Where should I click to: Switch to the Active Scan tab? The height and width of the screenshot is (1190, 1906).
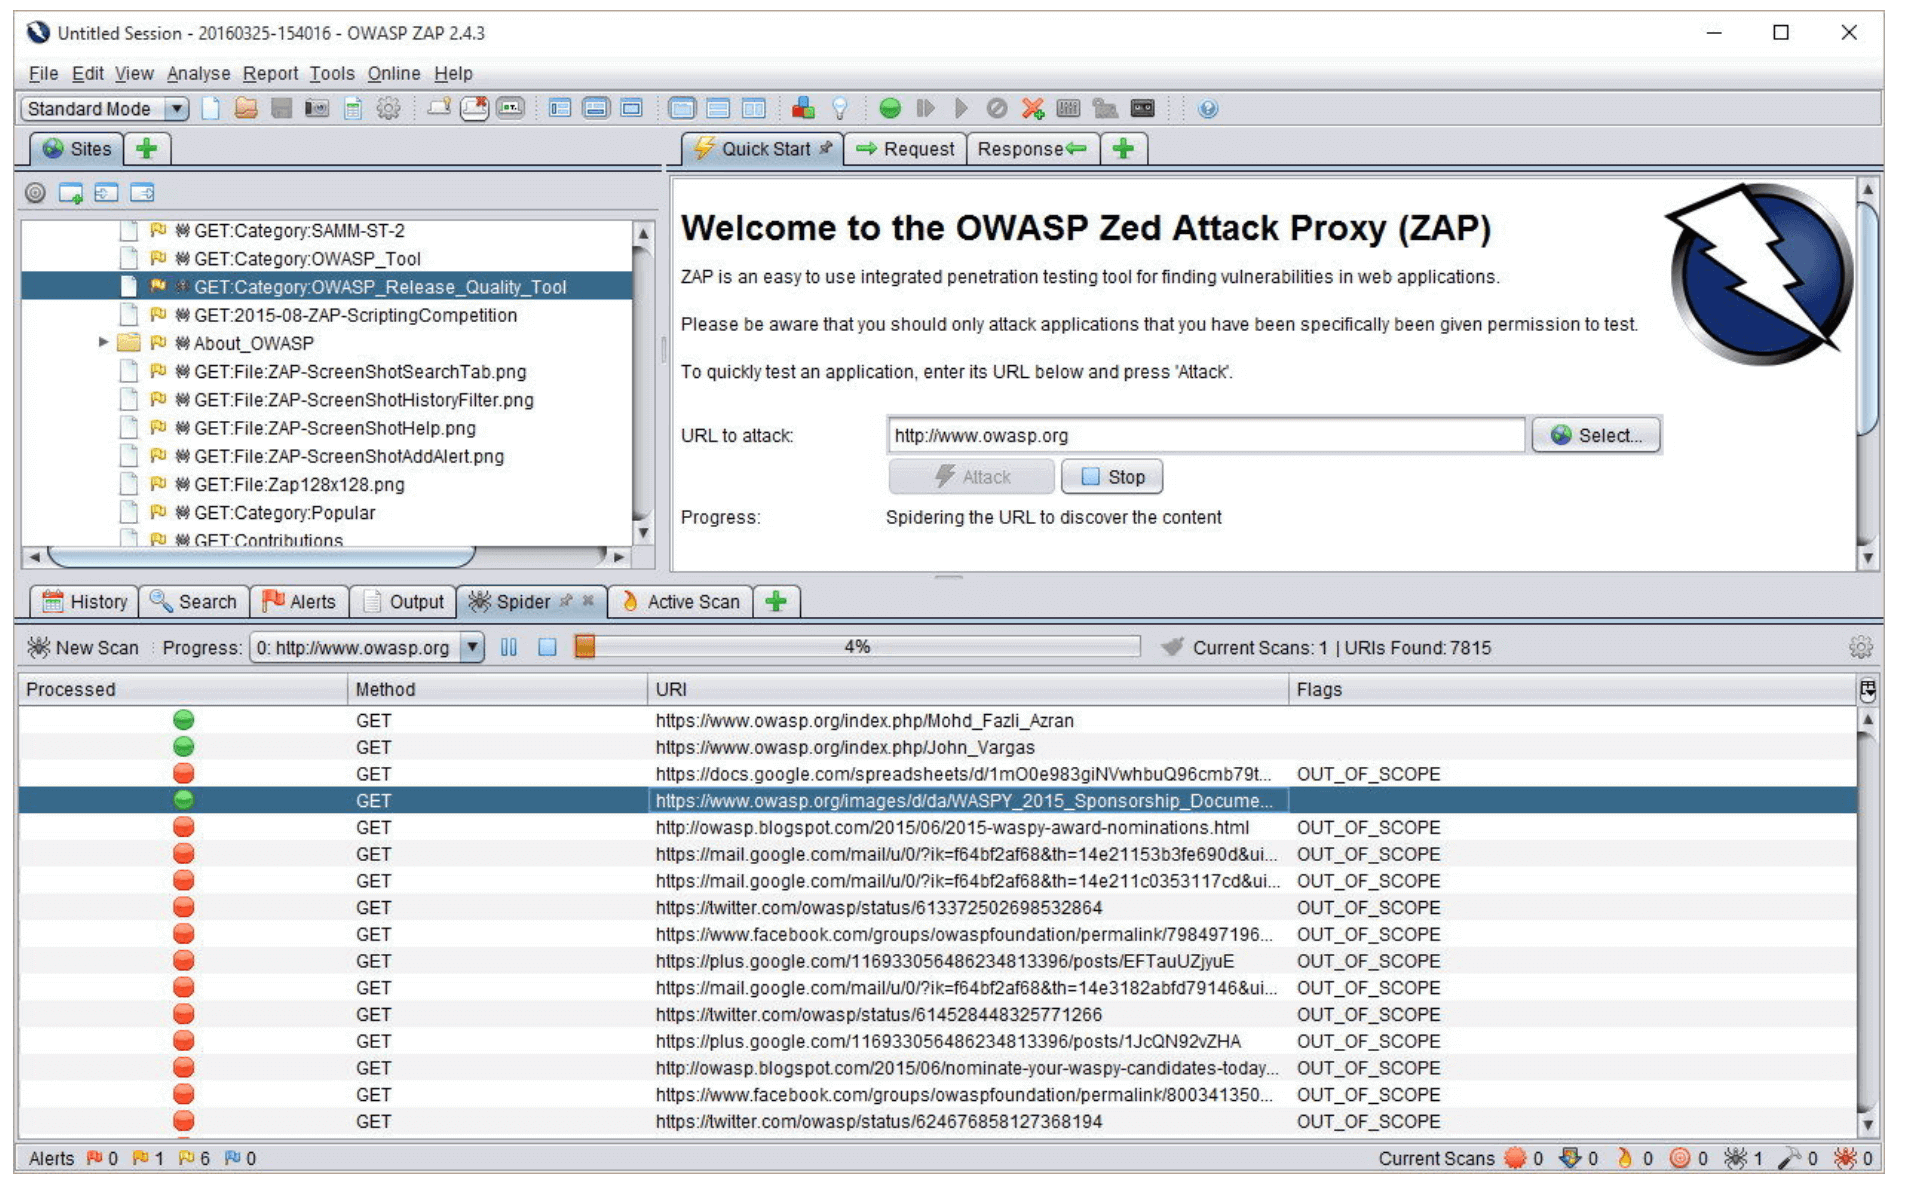tap(681, 601)
